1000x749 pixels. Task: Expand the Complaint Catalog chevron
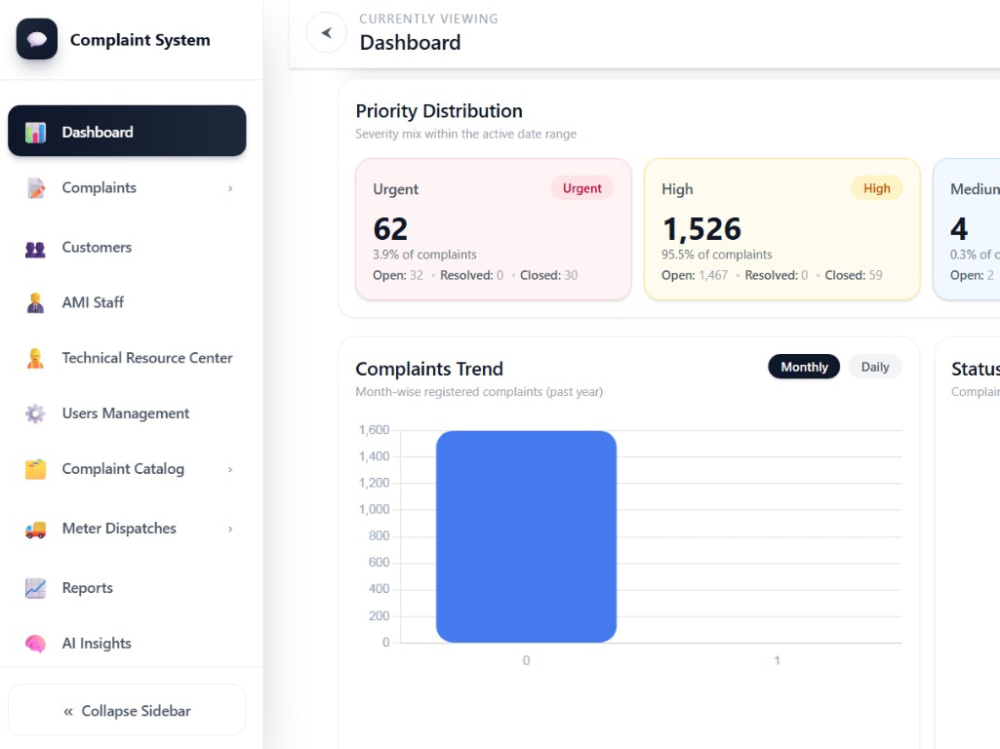(x=230, y=470)
